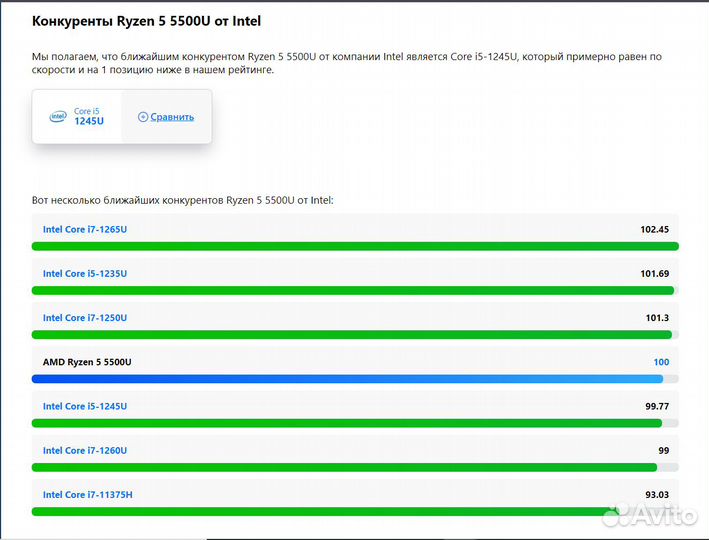Click the plus icon beside Сравнить
Image resolution: width=709 pixels, height=540 pixels.
point(142,117)
